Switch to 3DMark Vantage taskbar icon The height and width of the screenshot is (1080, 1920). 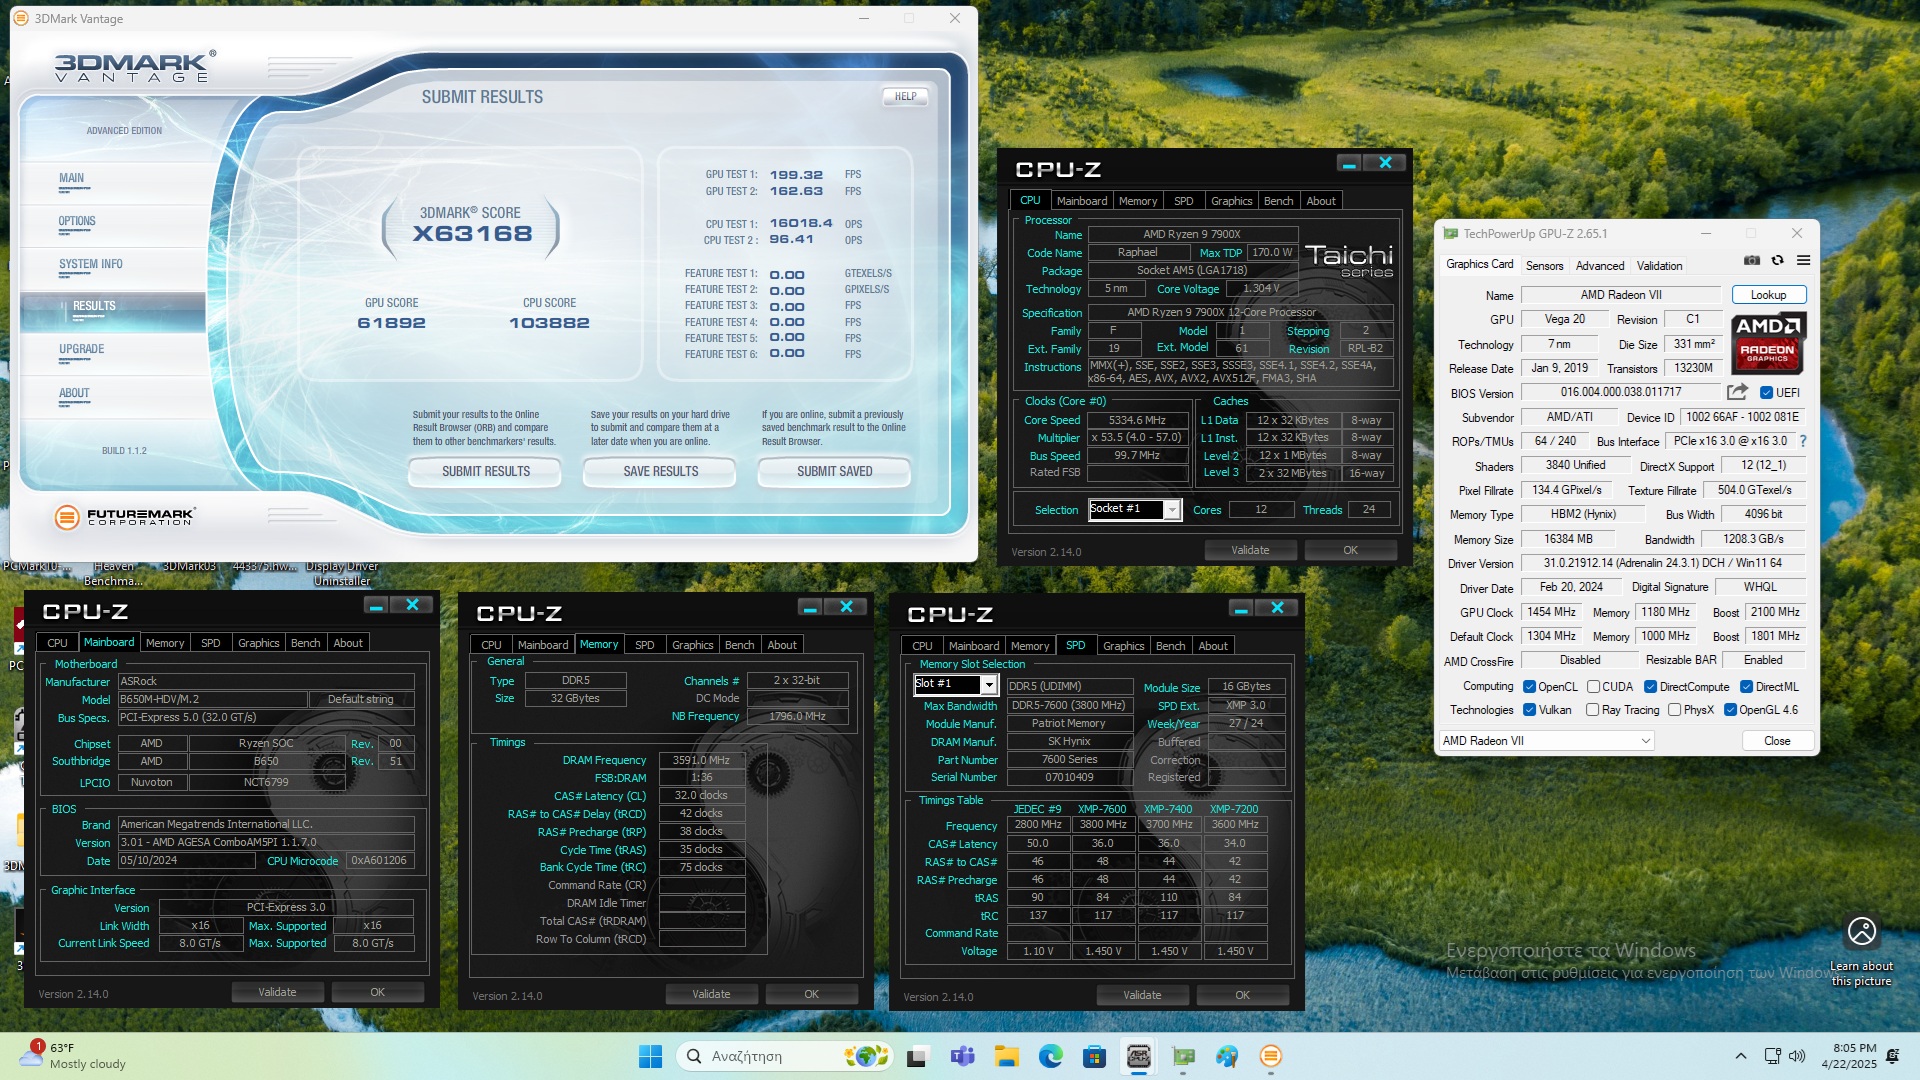[x=1271, y=1056]
